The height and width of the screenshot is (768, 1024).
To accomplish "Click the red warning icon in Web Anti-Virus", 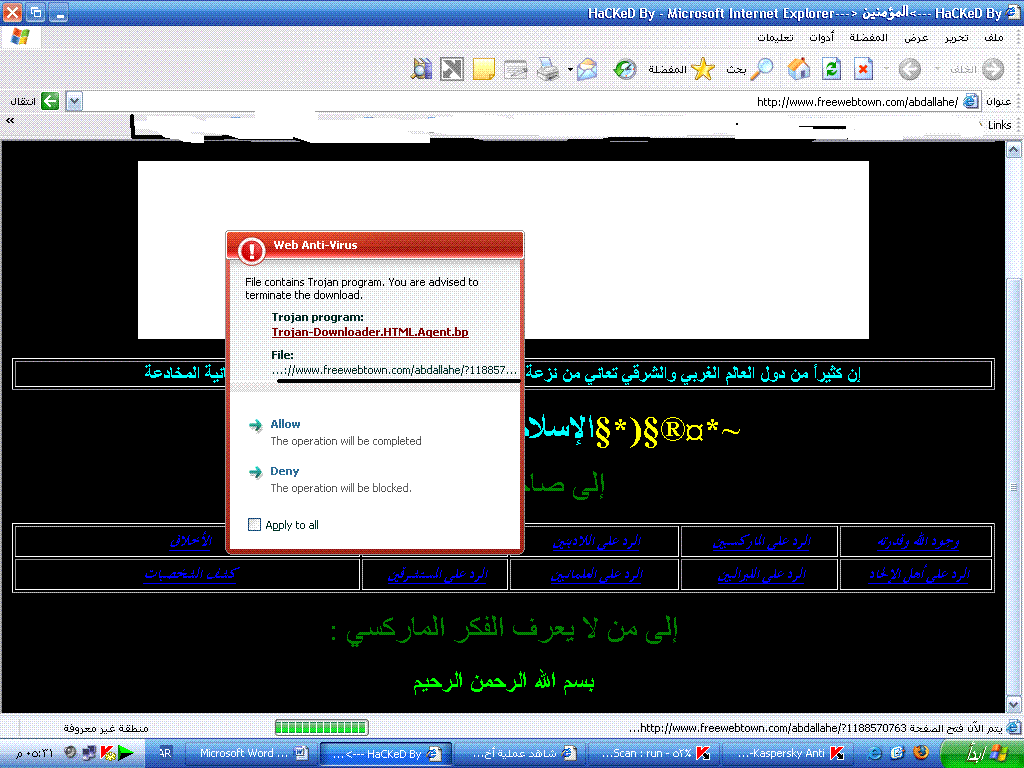I will pos(251,250).
